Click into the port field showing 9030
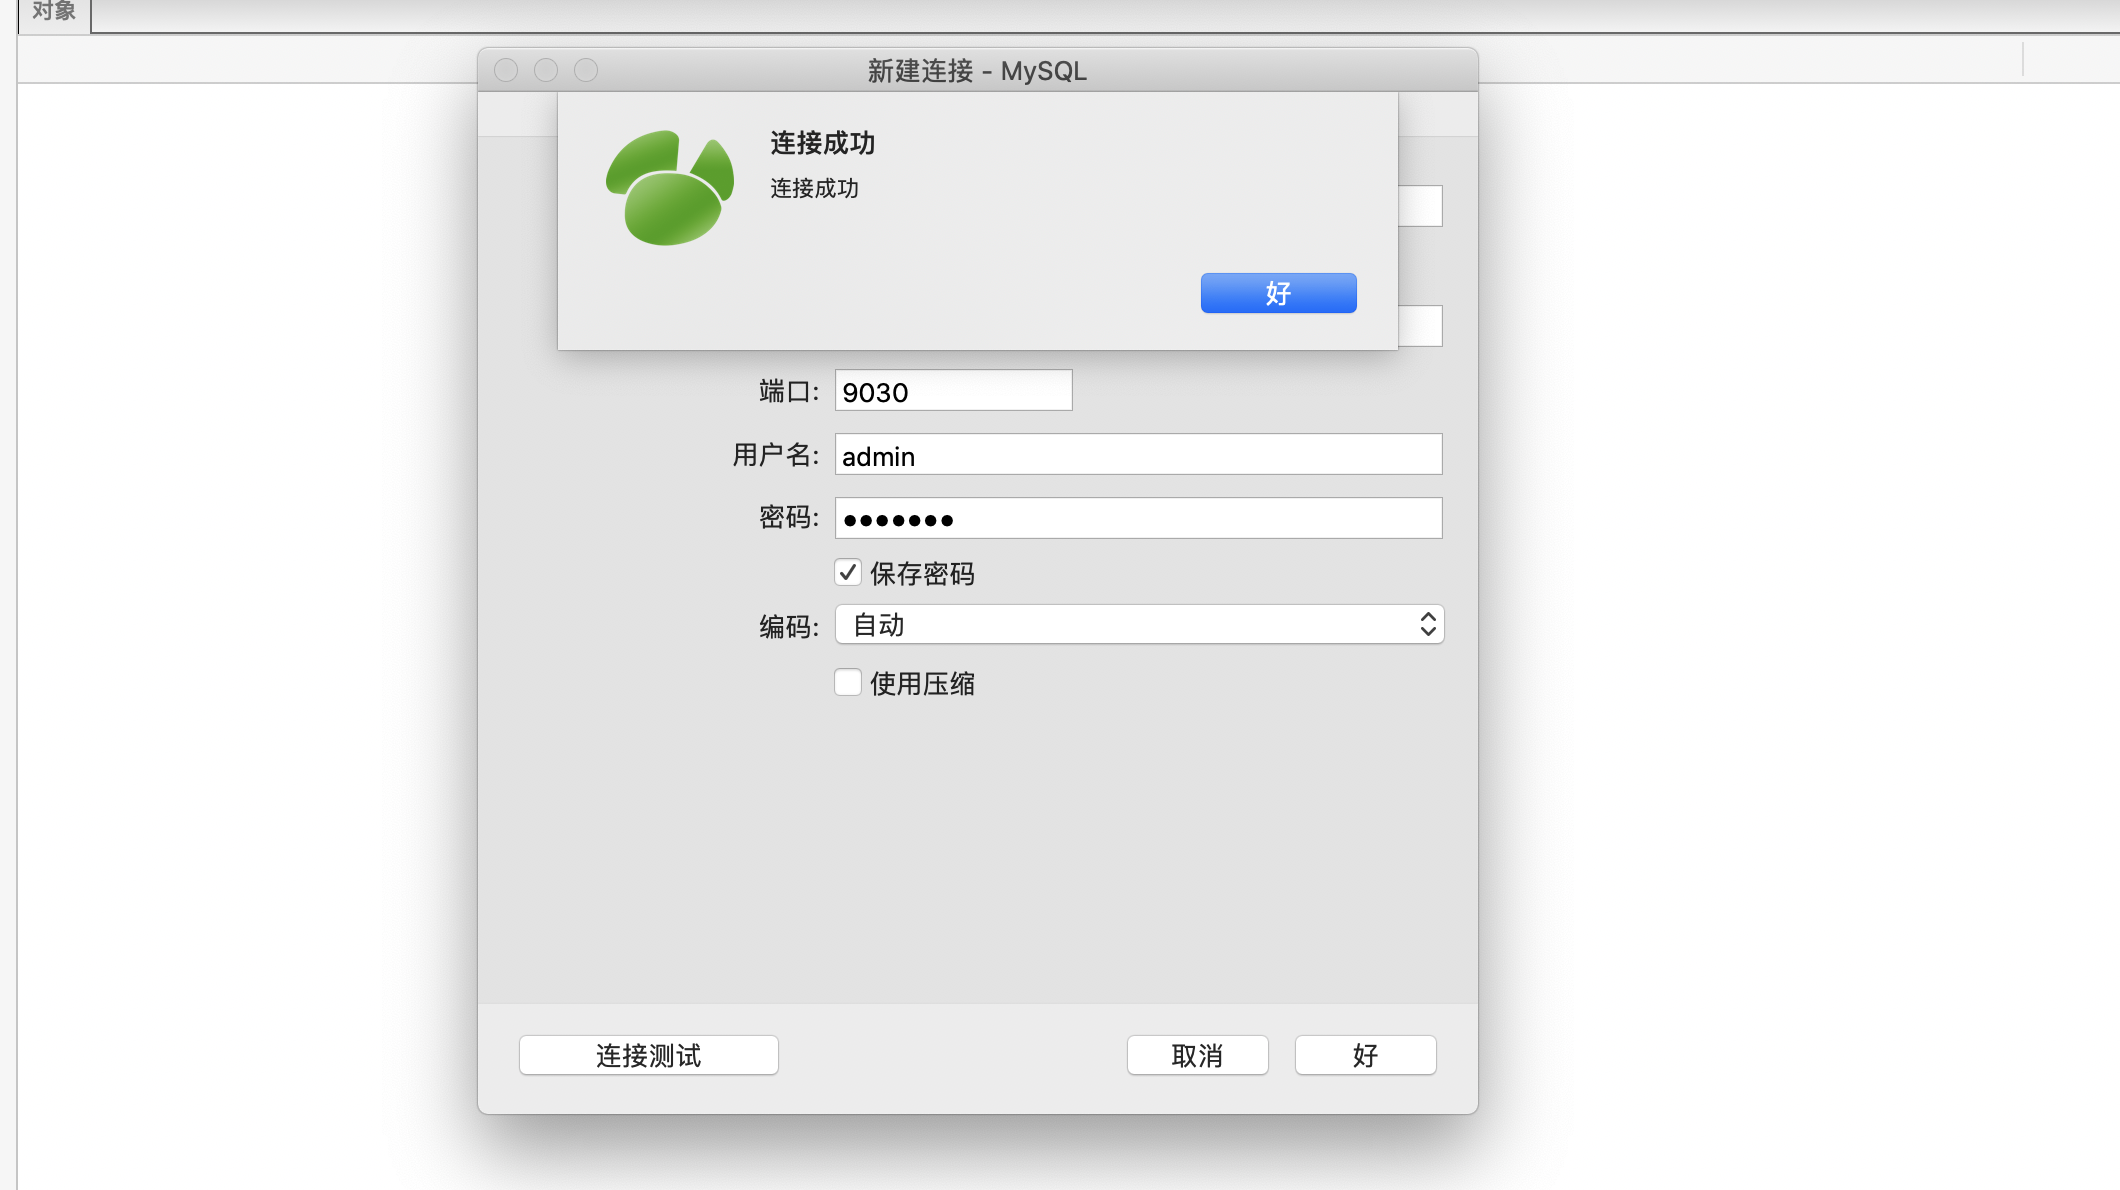The height and width of the screenshot is (1190, 2120). point(953,391)
